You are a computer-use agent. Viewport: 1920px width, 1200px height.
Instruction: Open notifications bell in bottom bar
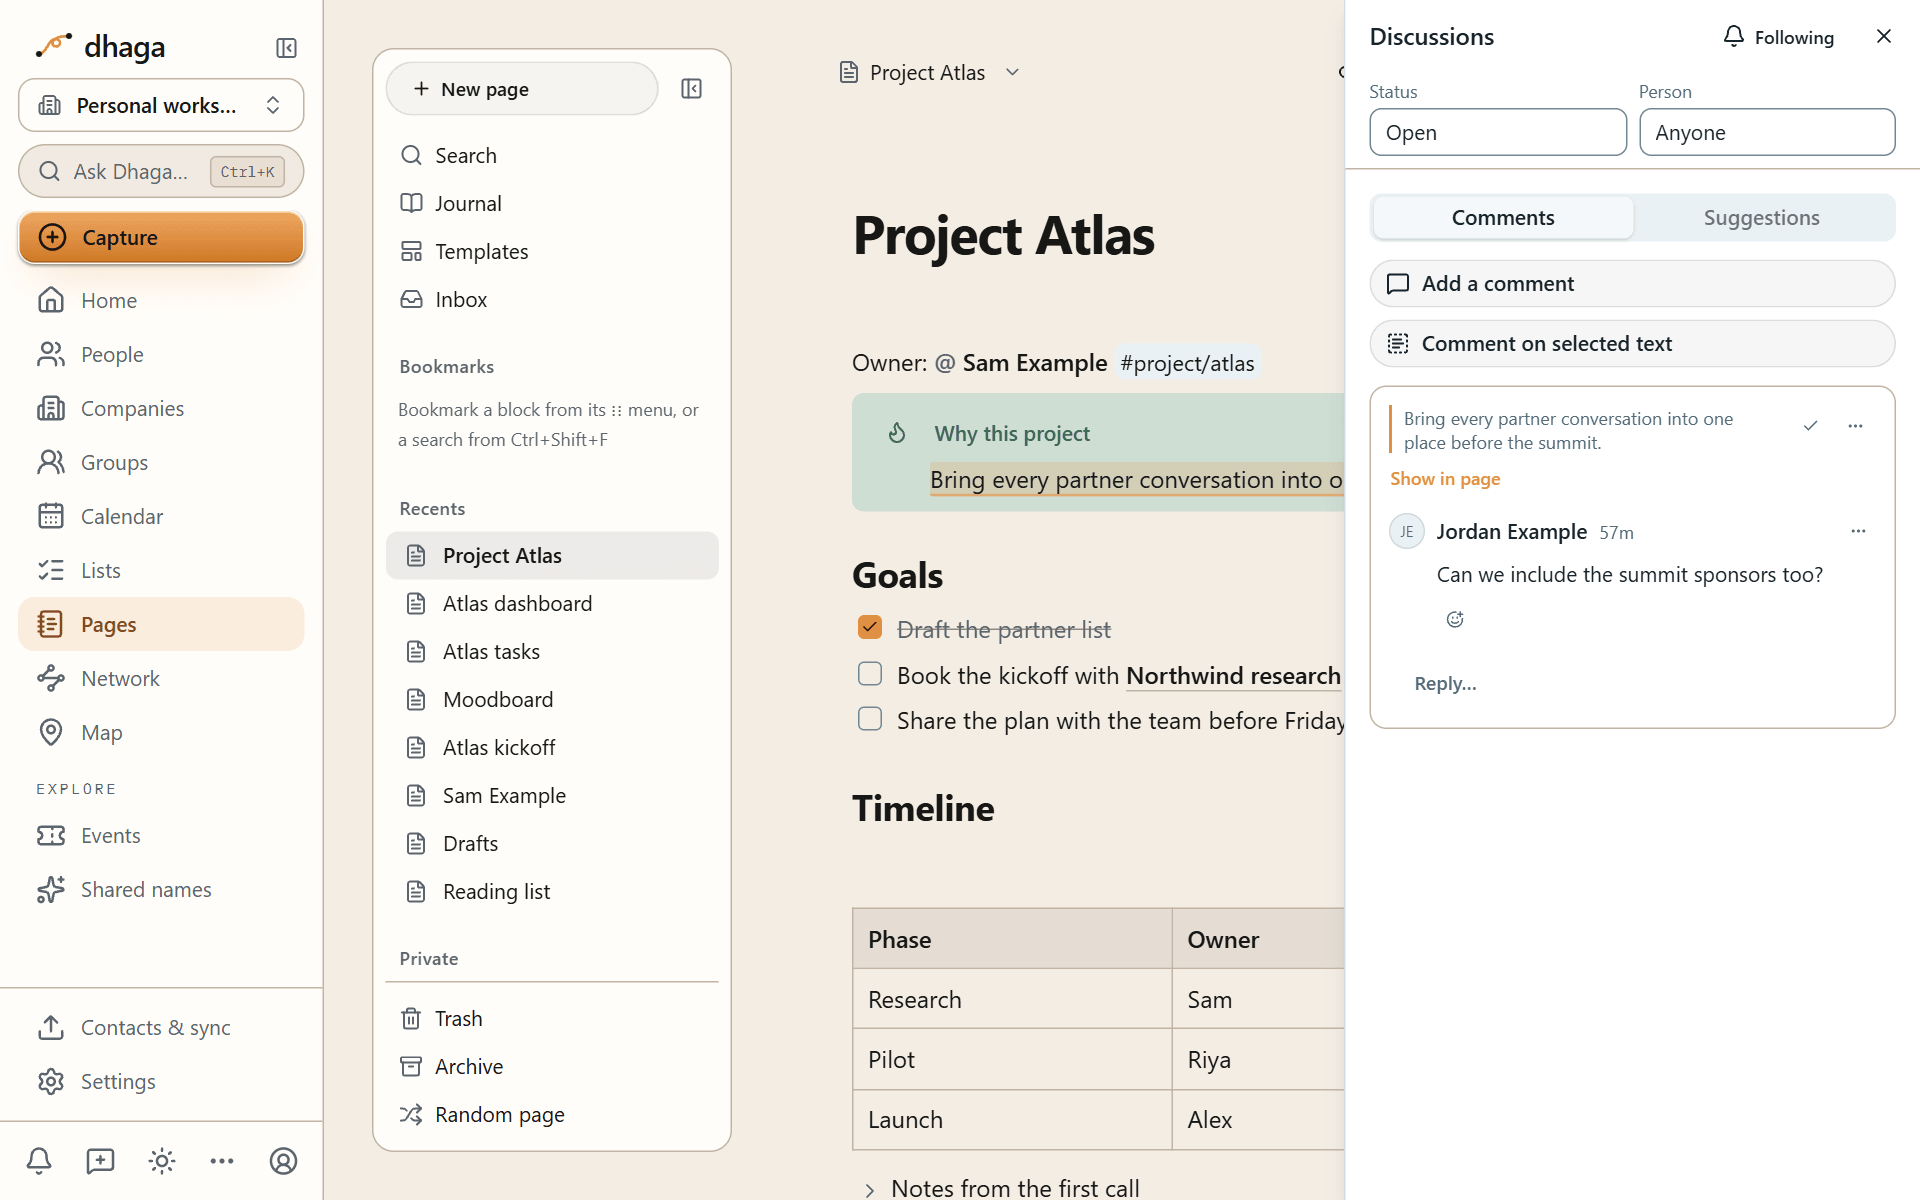click(x=39, y=1161)
